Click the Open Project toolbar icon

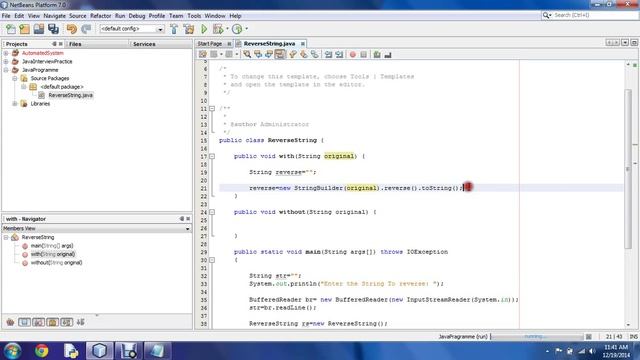coord(39,29)
